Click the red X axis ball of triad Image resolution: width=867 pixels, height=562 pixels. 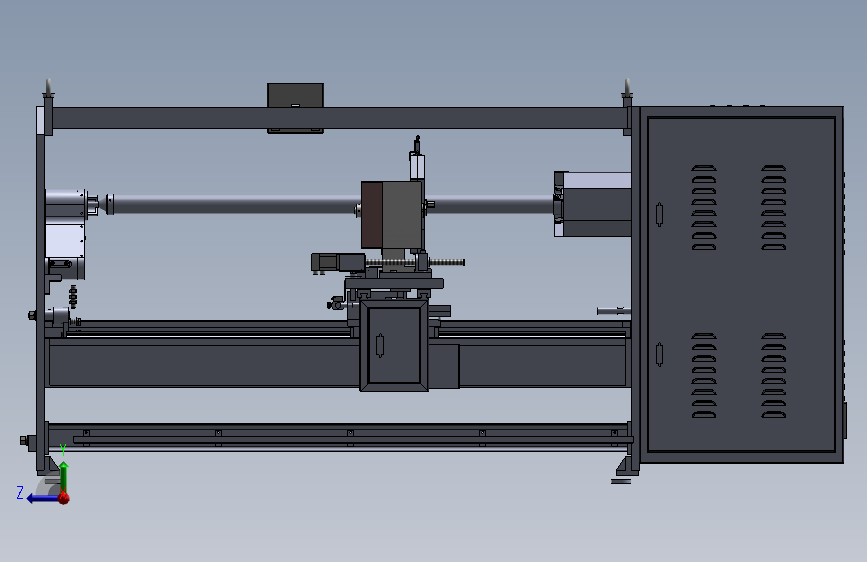[x=64, y=498]
